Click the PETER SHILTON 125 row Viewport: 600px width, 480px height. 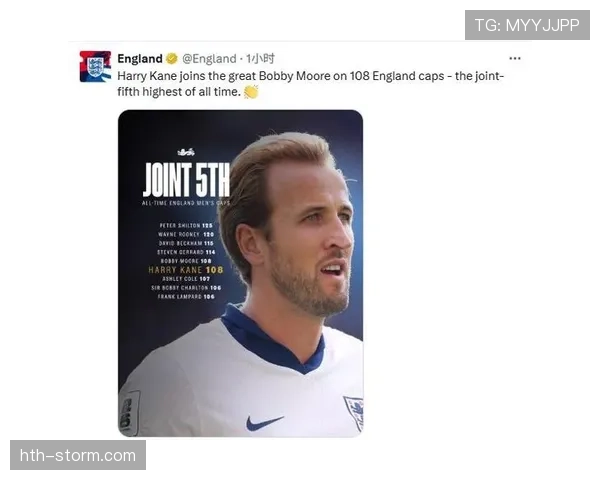tap(186, 225)
